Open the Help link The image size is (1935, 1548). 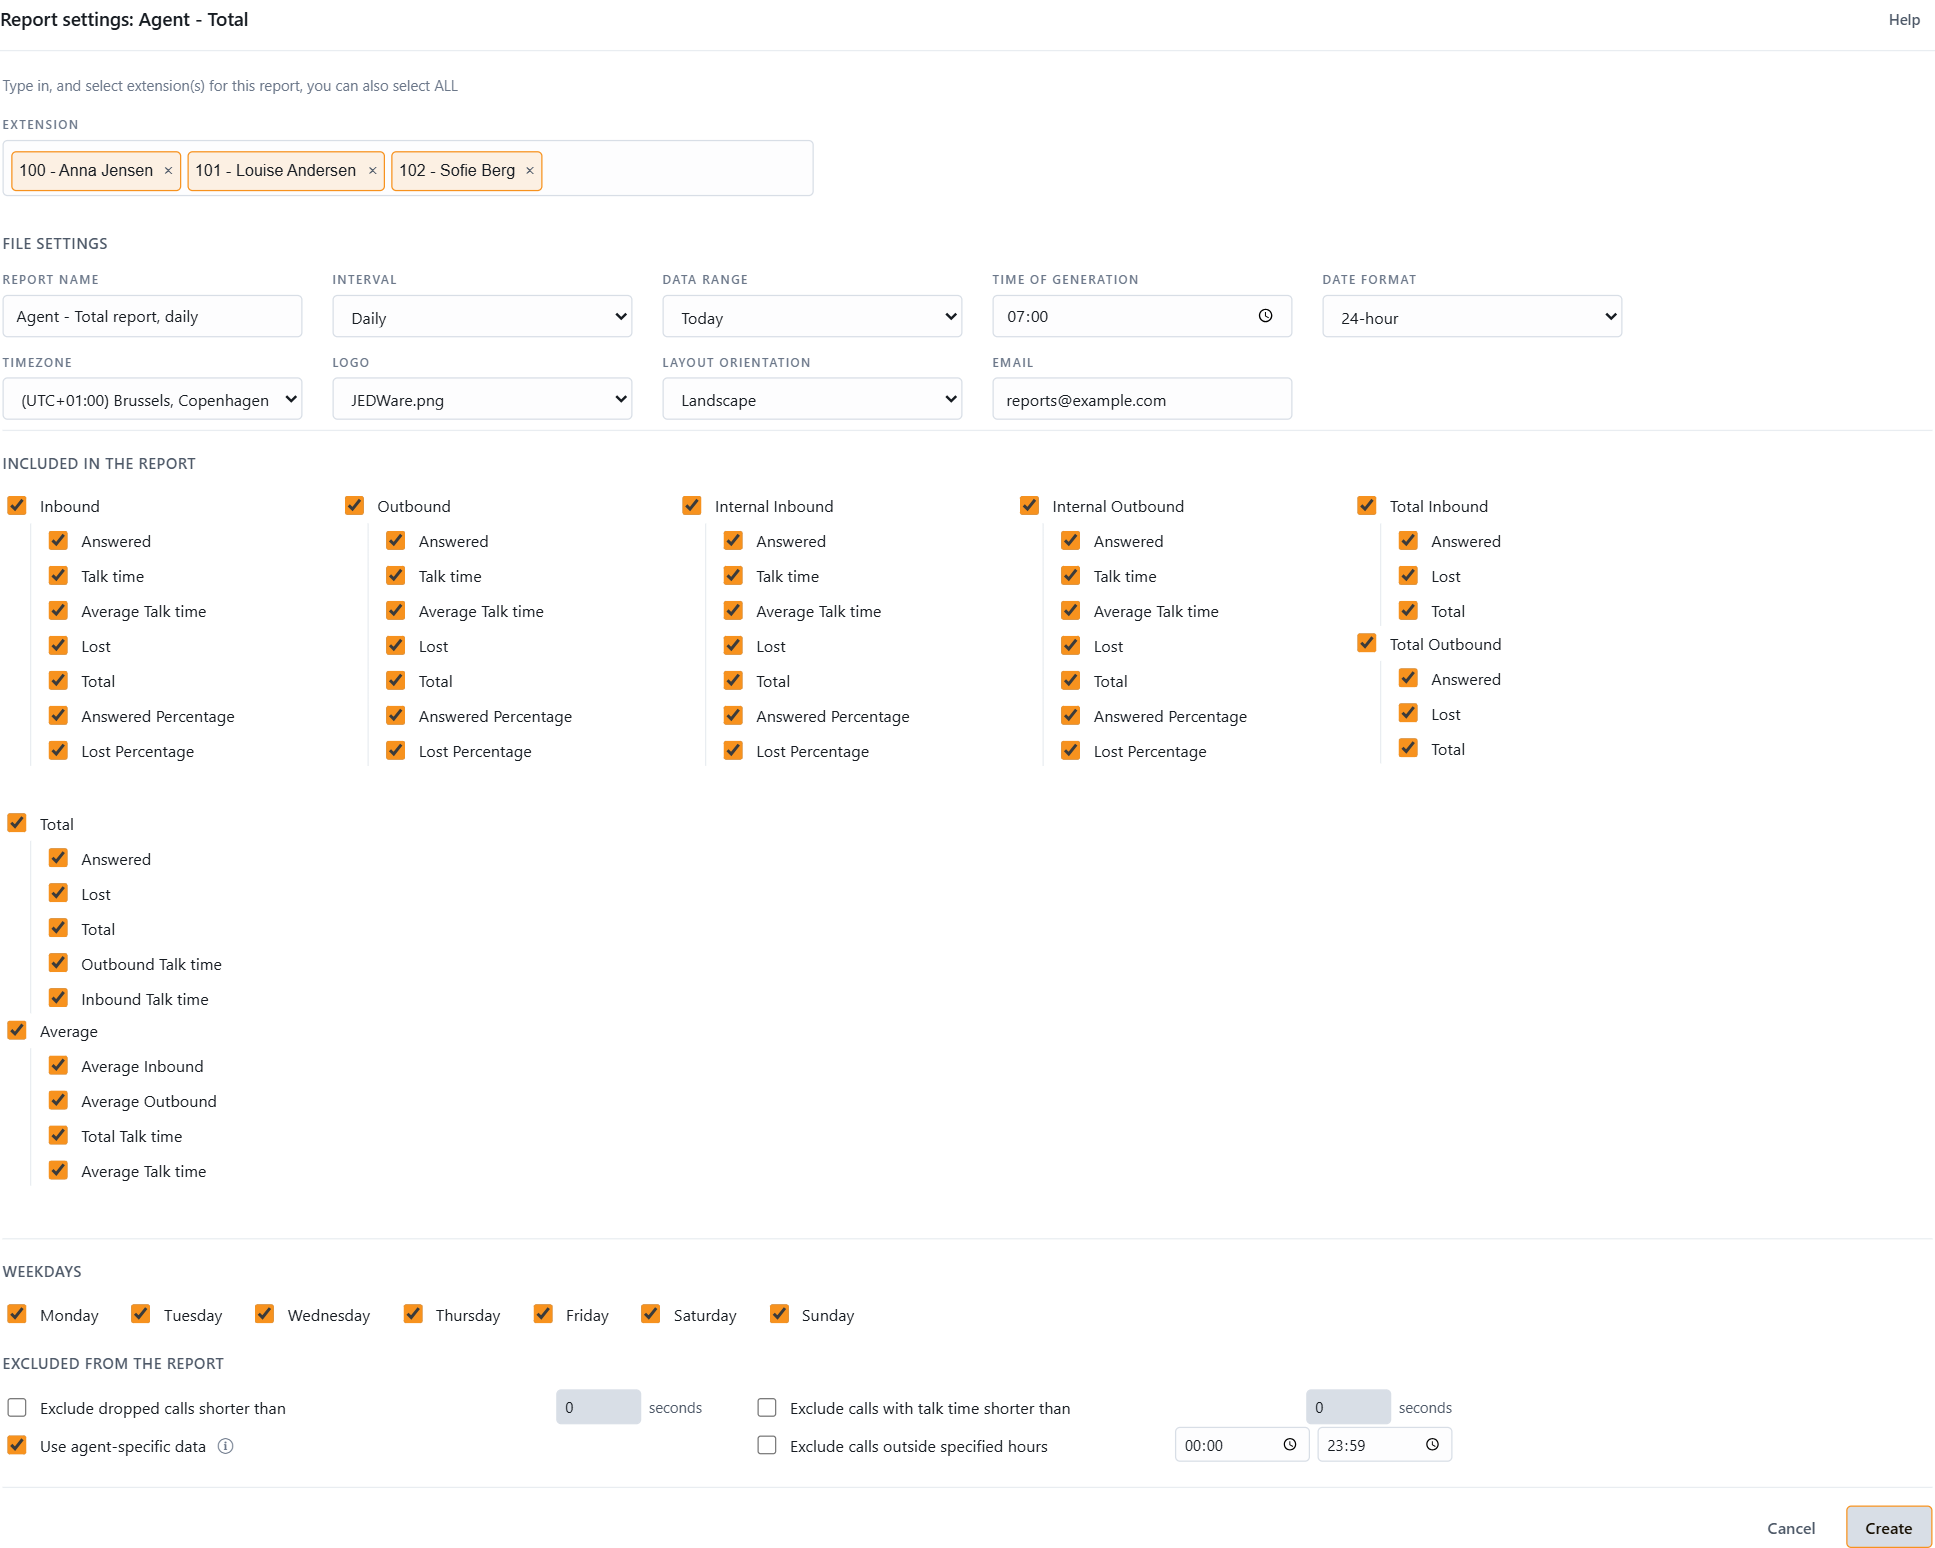coord(1904,20)
